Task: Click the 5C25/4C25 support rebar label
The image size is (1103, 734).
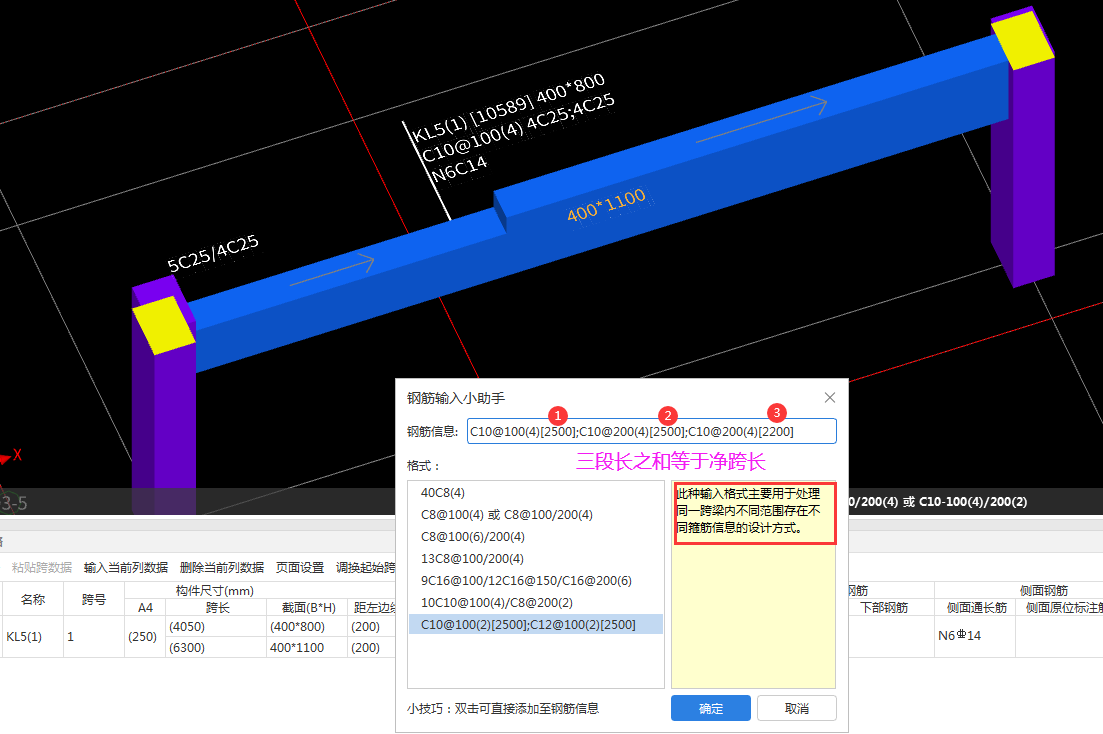Action: [x=213, y=253]
